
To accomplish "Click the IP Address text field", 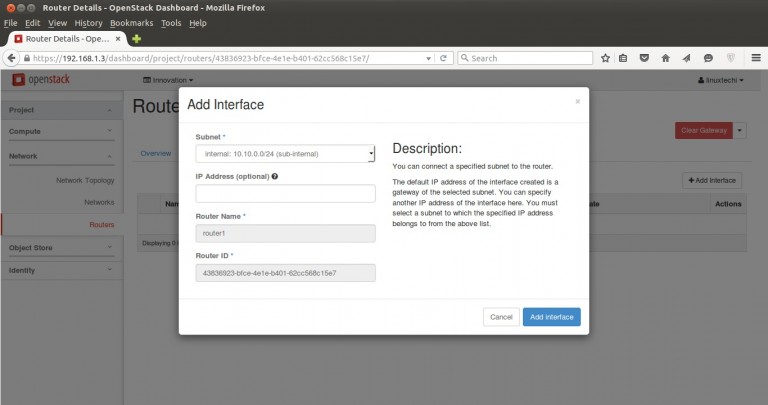I will (285, 193).
